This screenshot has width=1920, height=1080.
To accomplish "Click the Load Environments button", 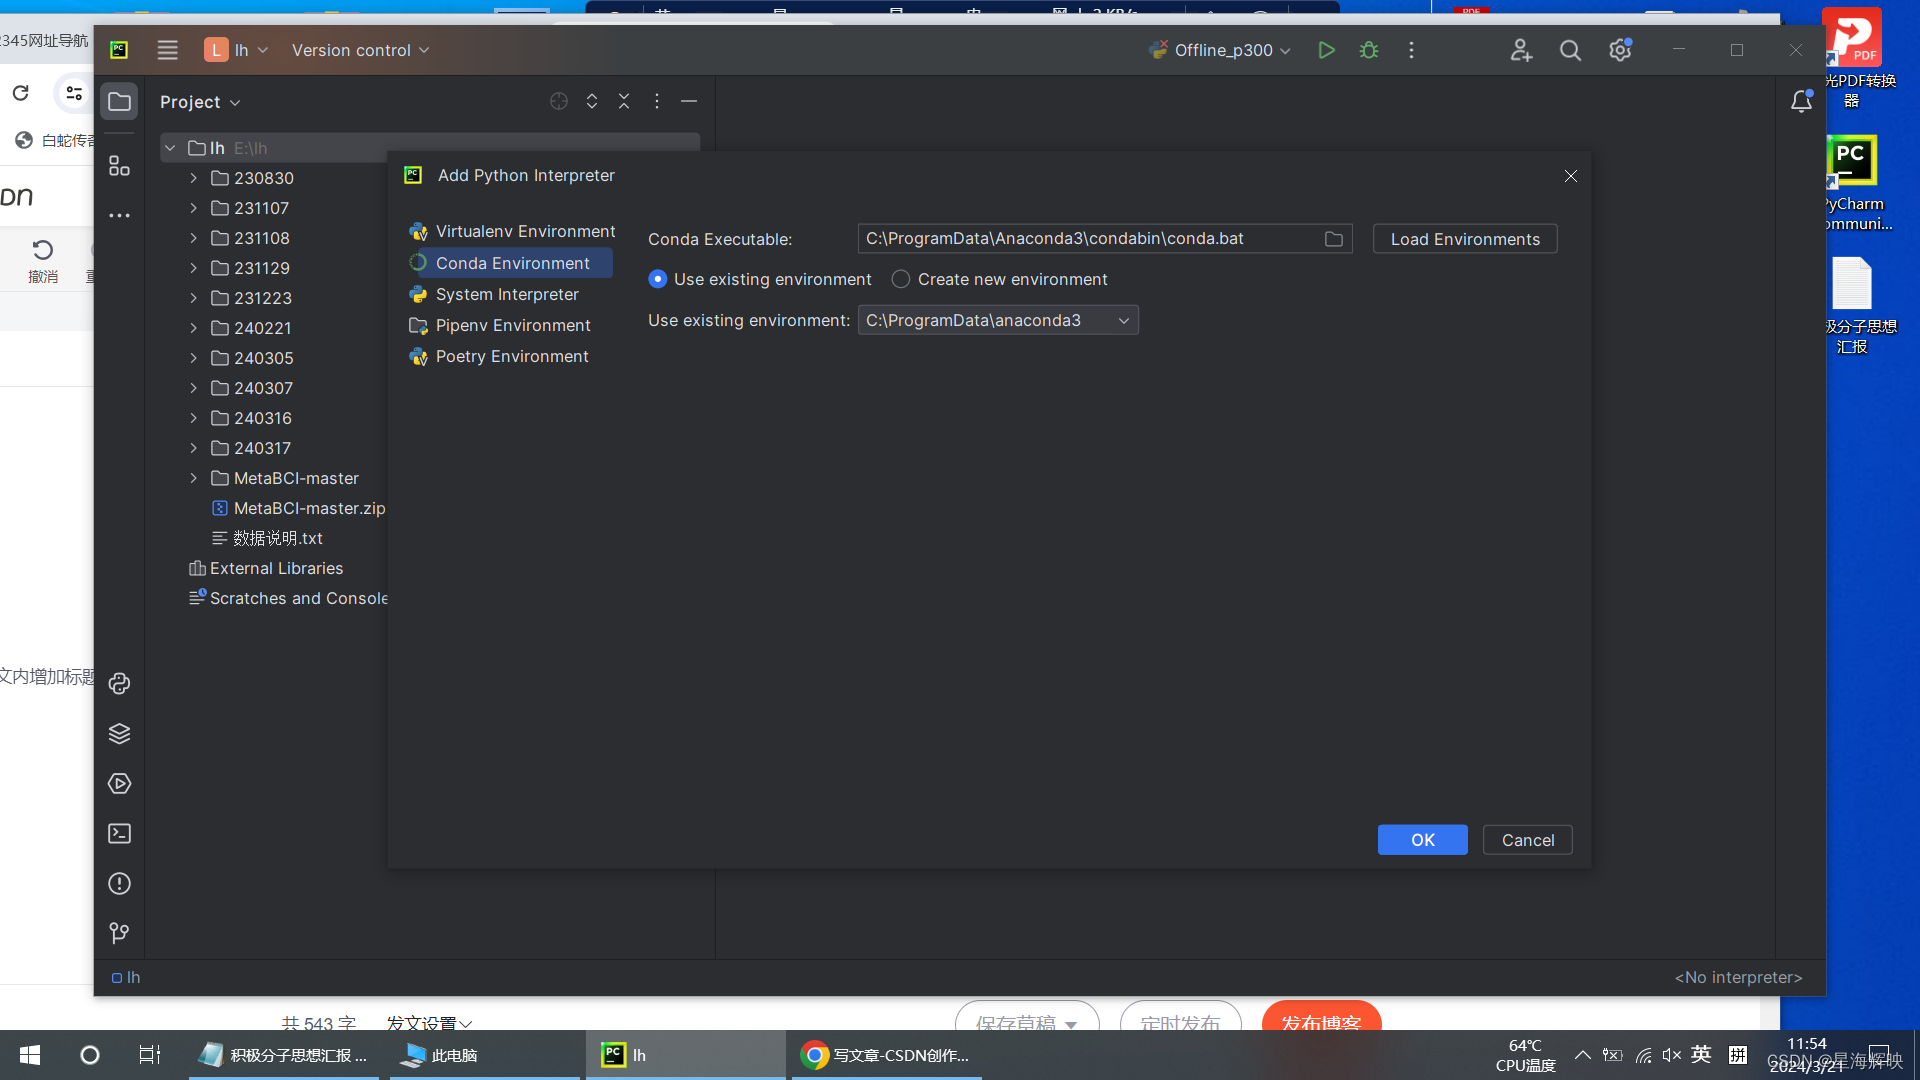I will pos(1464,239).
